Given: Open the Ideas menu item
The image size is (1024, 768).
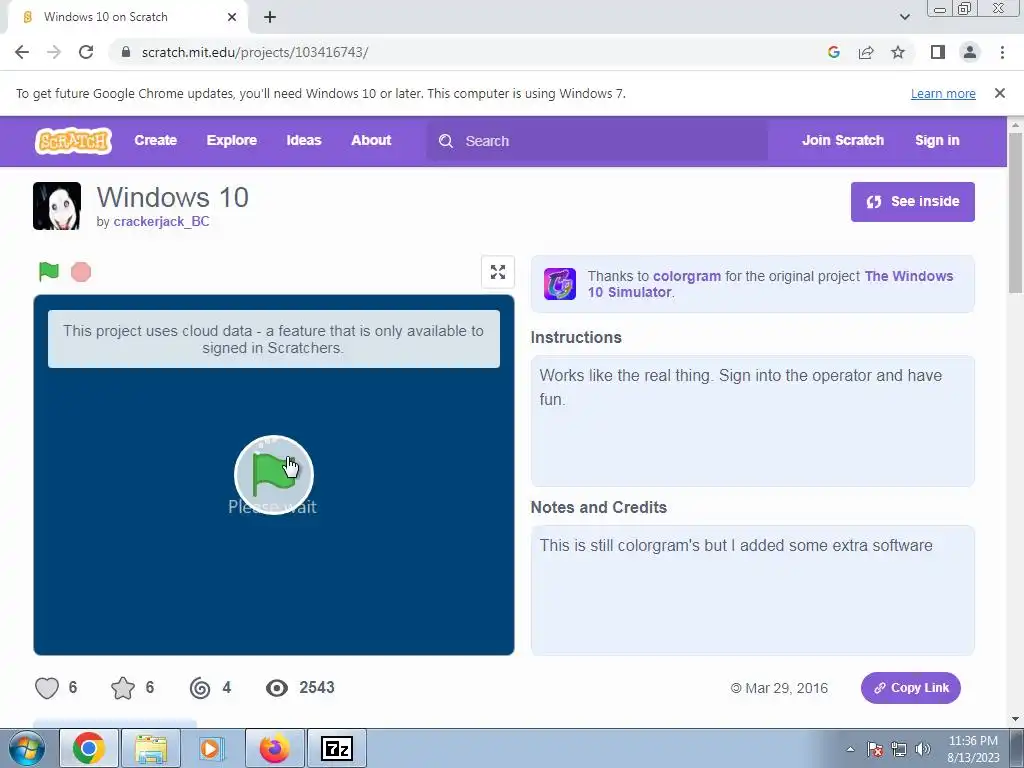Looking at the screenshot, I should tap(304, 140).
